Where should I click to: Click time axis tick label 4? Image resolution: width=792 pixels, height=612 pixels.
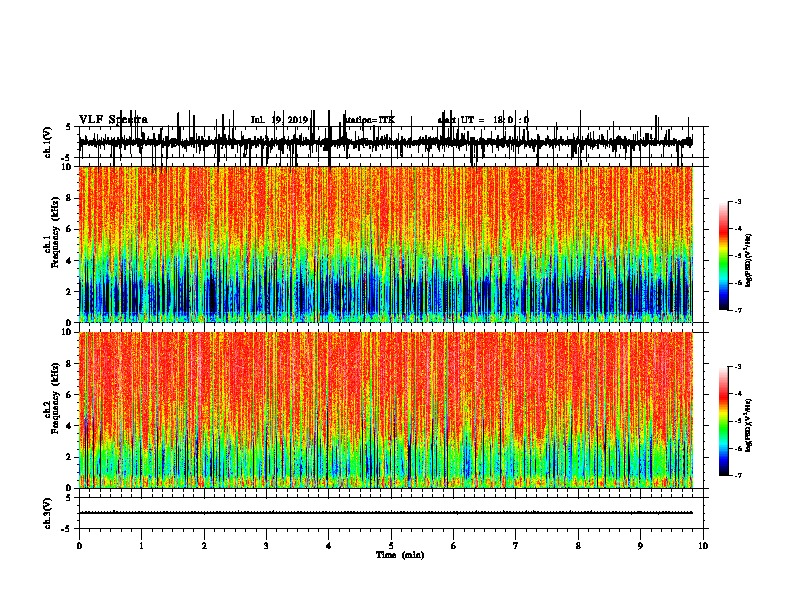[x=329, y=546]
